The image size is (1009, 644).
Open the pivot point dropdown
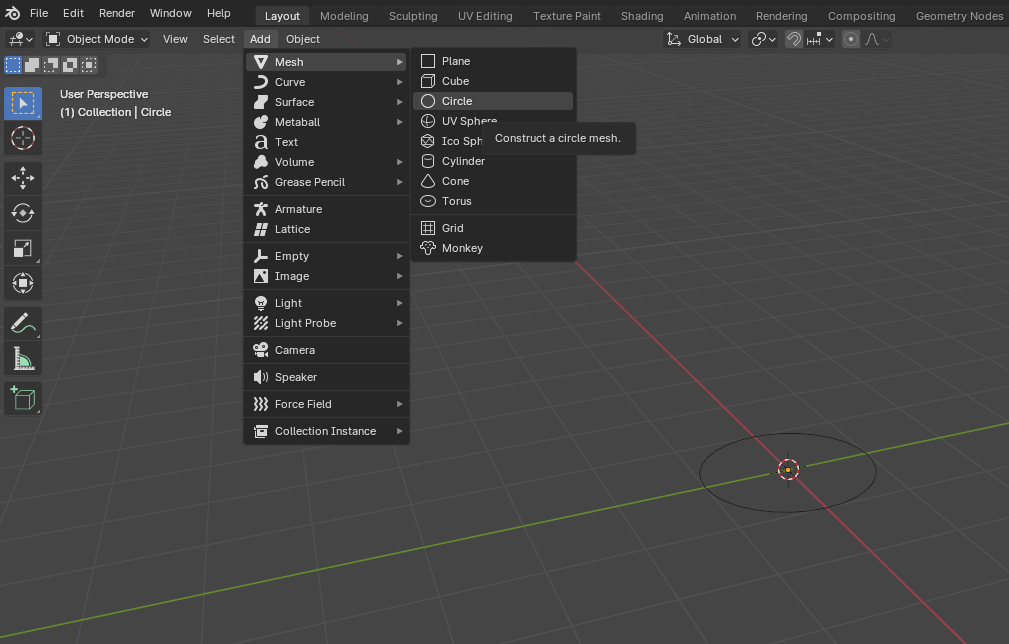(x=764, y=39)
